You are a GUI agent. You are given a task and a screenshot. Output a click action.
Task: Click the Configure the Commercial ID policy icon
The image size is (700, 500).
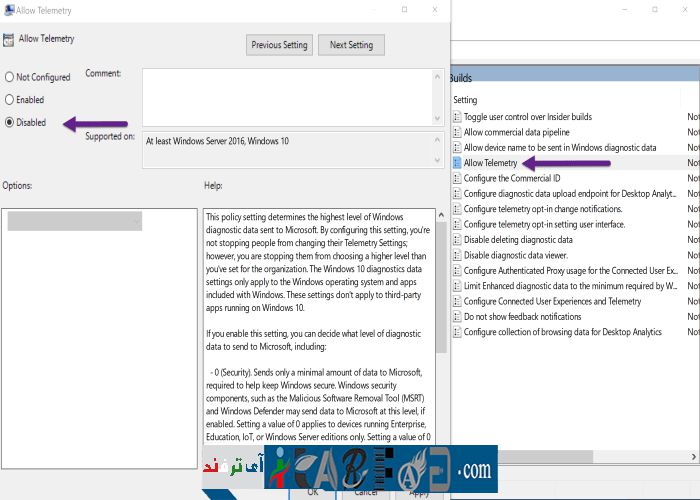click(457, 178)
